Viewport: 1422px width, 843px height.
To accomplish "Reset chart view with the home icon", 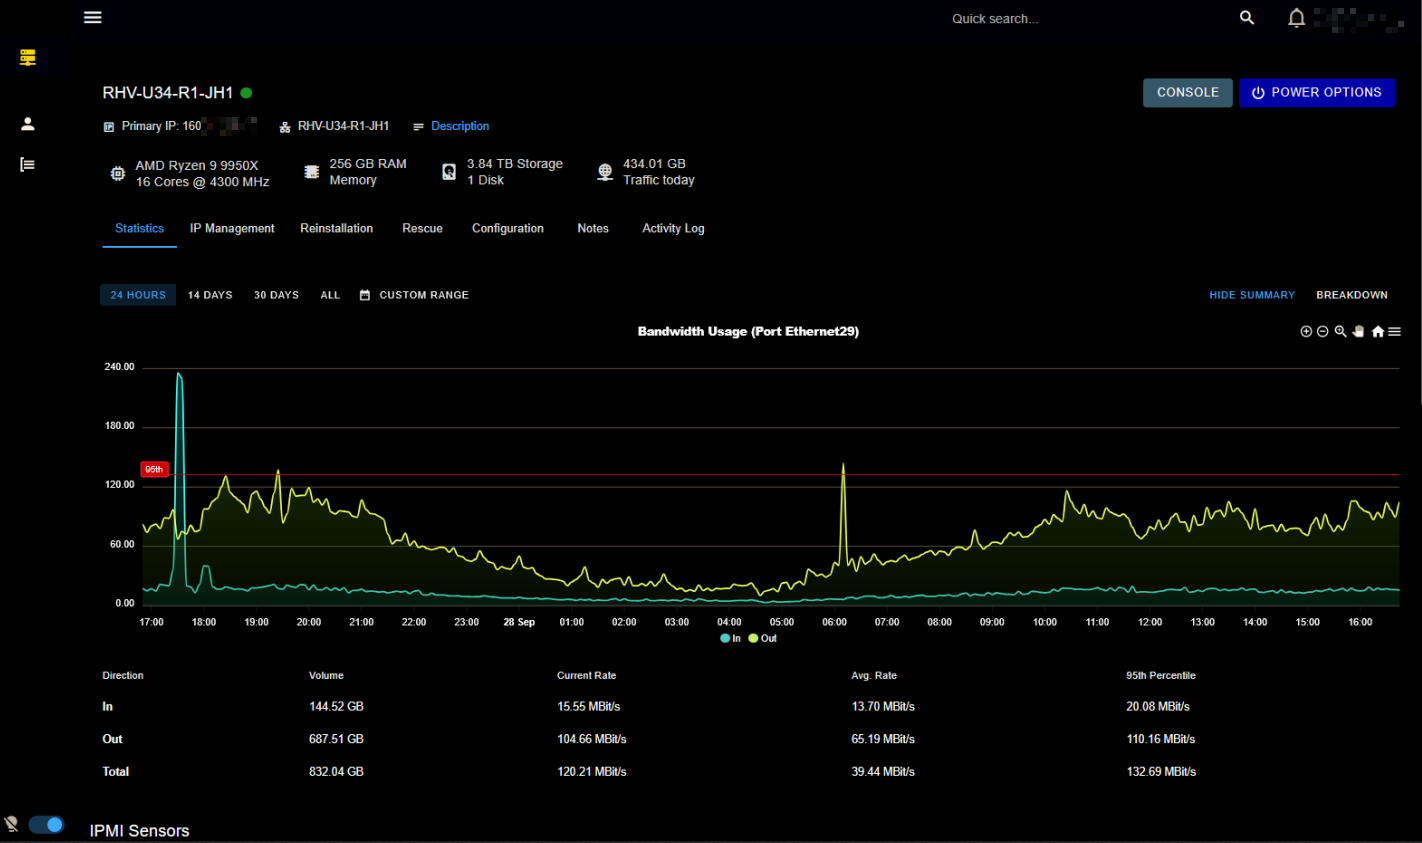I will point(1377,331).
